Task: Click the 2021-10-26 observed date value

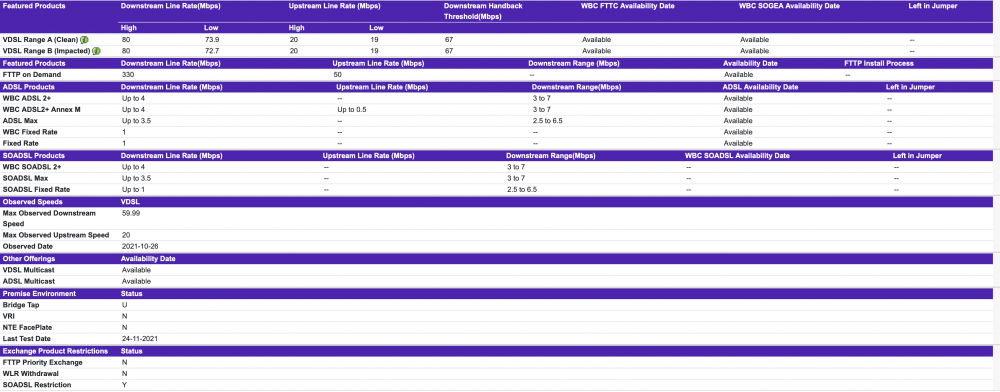Action: 140,246
